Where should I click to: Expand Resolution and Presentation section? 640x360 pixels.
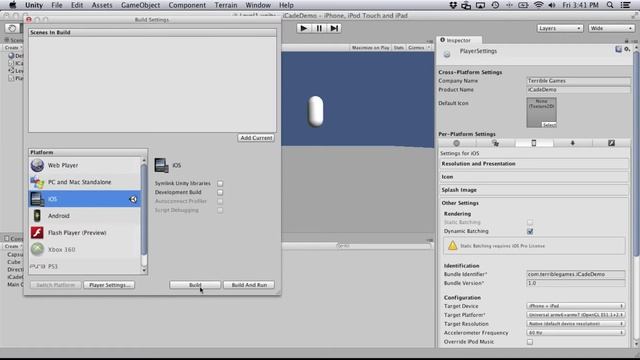coord(534,164)
